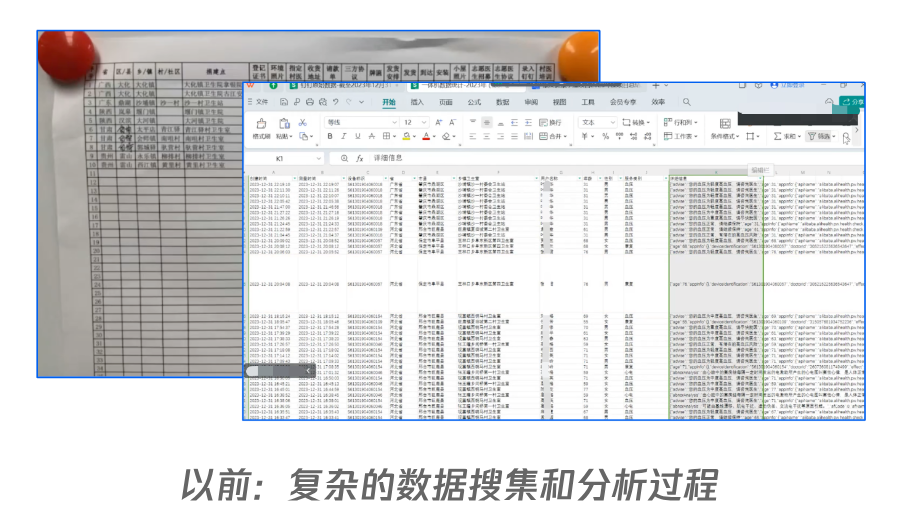Click the red font color swatch
Image resolution: width=900 pixels, height=531 pixels.
tap(426, 137)
